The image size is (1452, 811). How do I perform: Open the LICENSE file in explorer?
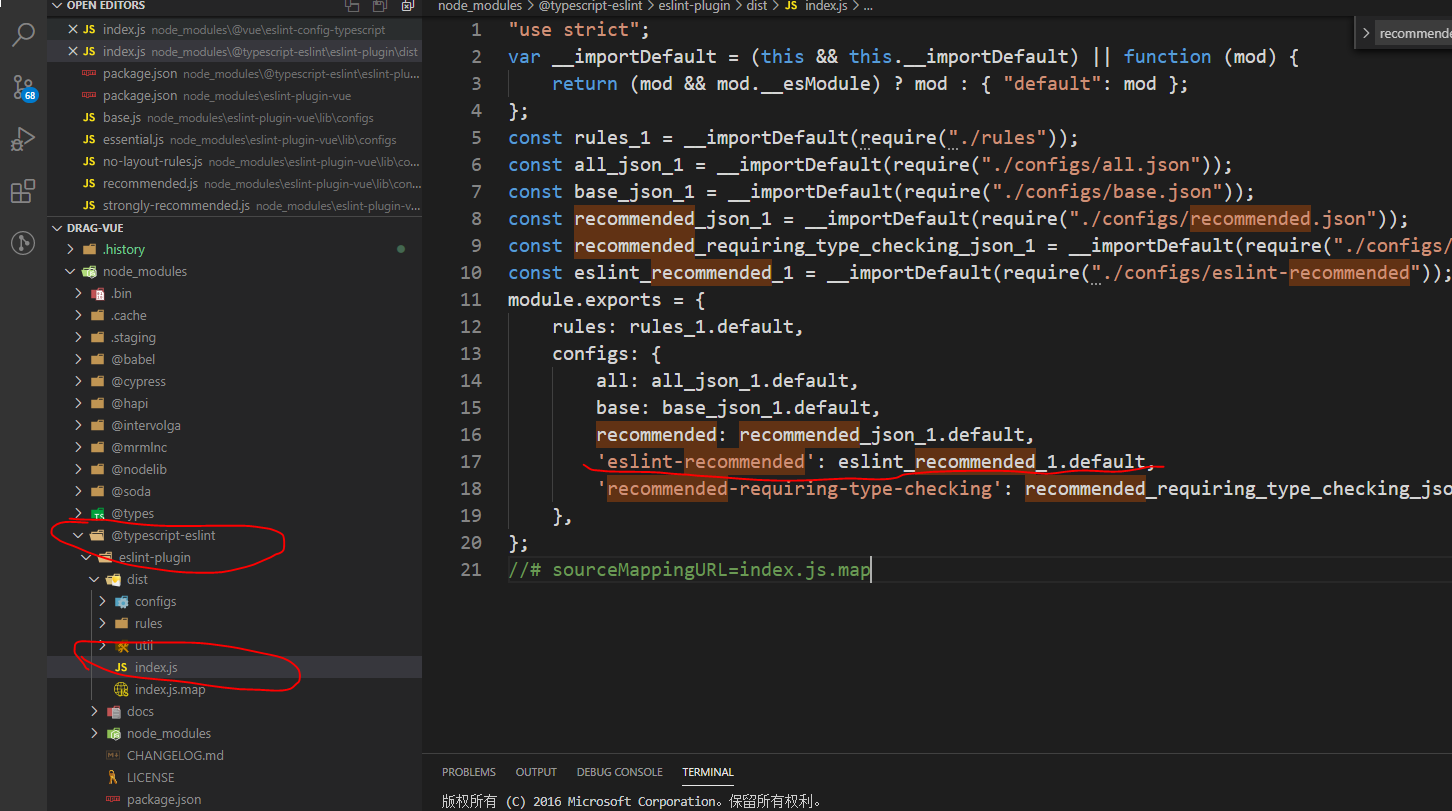pyautogui.click(x=234, y=777)
